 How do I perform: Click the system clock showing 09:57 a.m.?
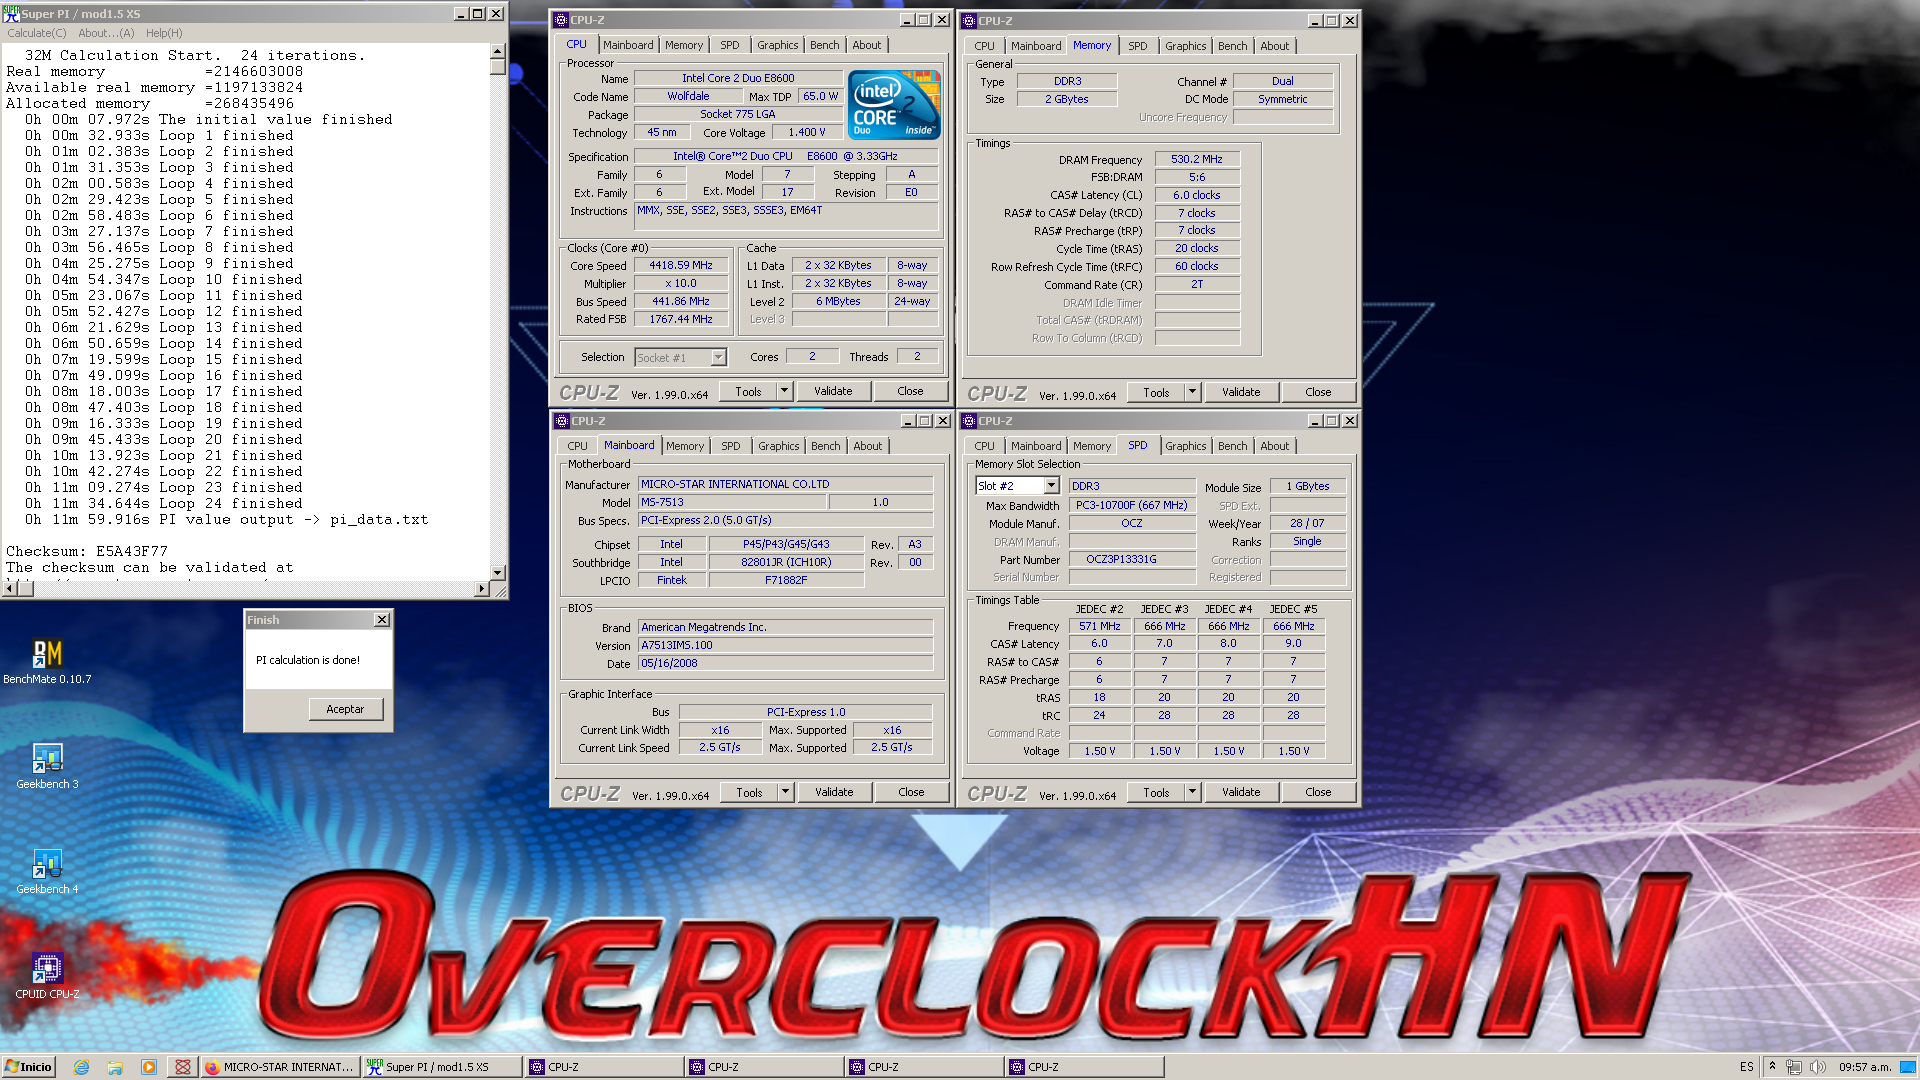click(x=1865, y=1067)
